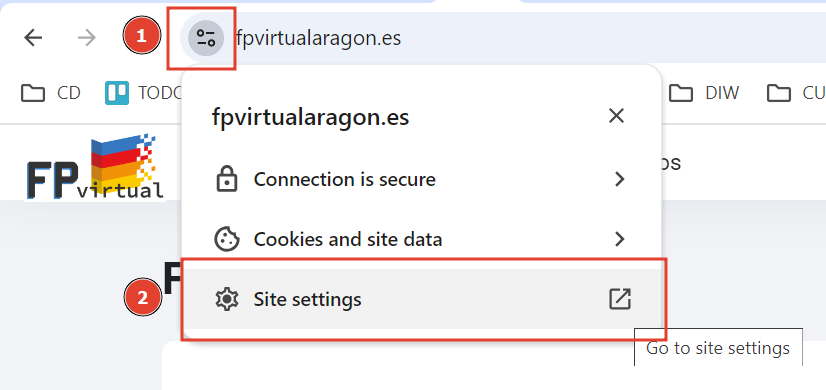Expand the Connection is secure chevron
826x390 pixels.
click(x=620, y=179)
